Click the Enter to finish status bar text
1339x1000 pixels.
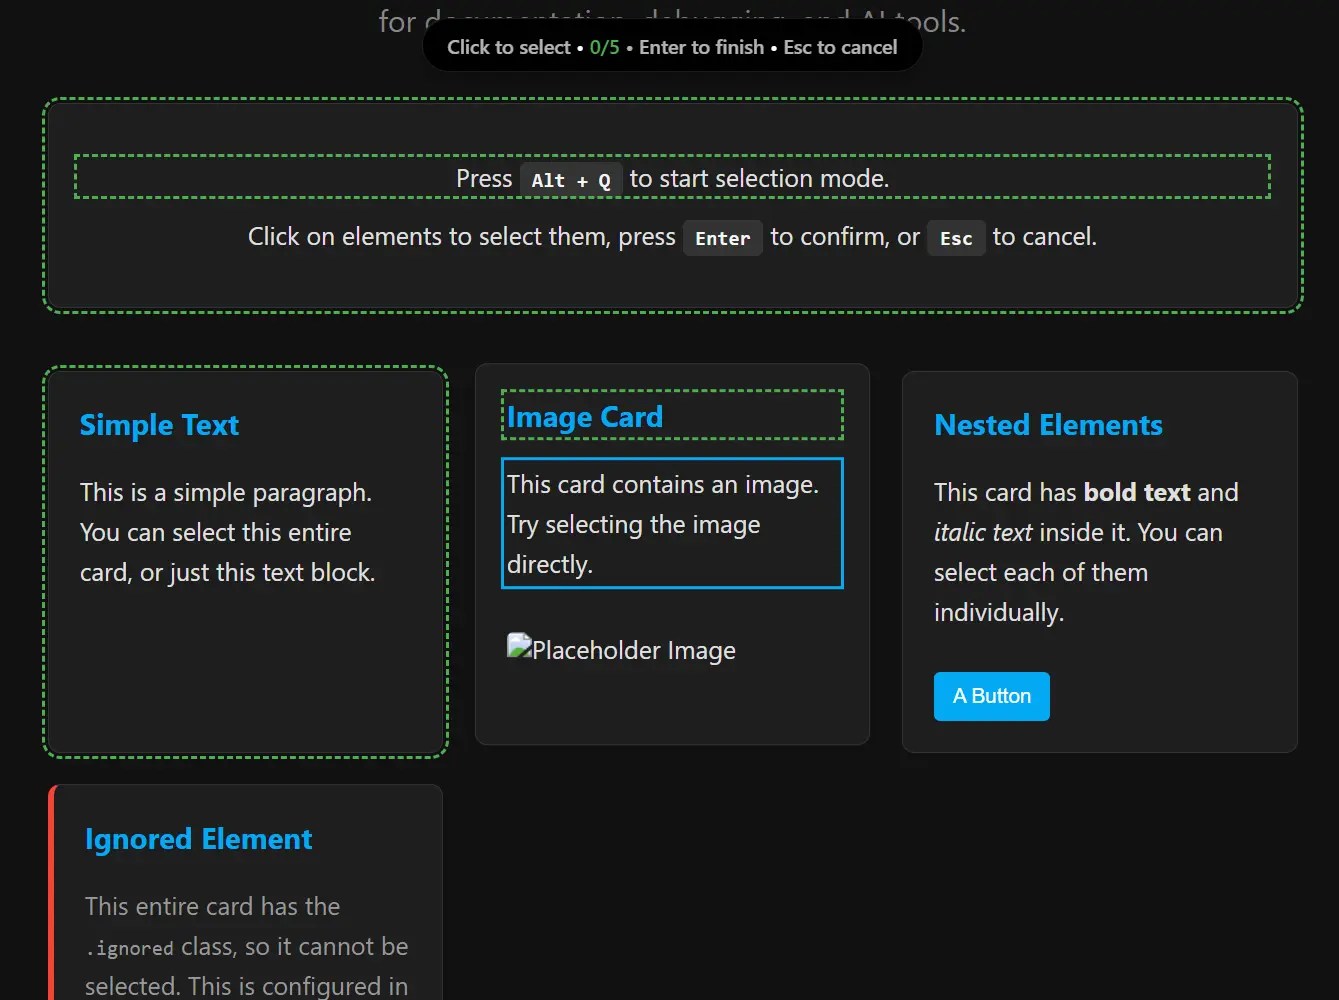click(701, 47)
